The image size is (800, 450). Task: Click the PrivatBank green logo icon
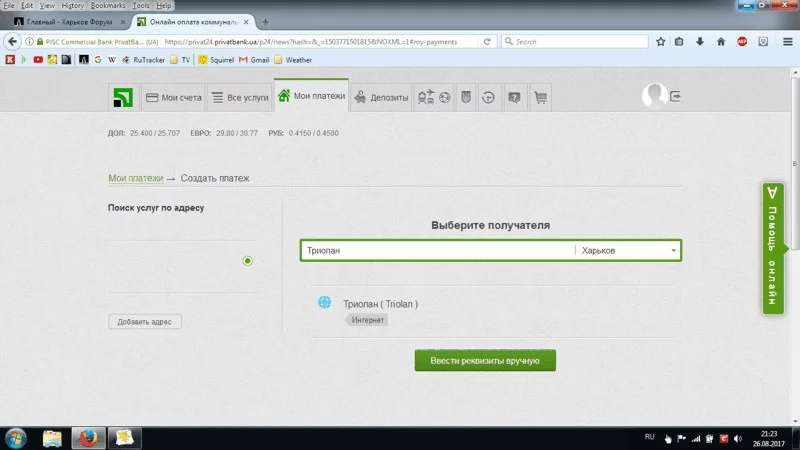(123, 97)
